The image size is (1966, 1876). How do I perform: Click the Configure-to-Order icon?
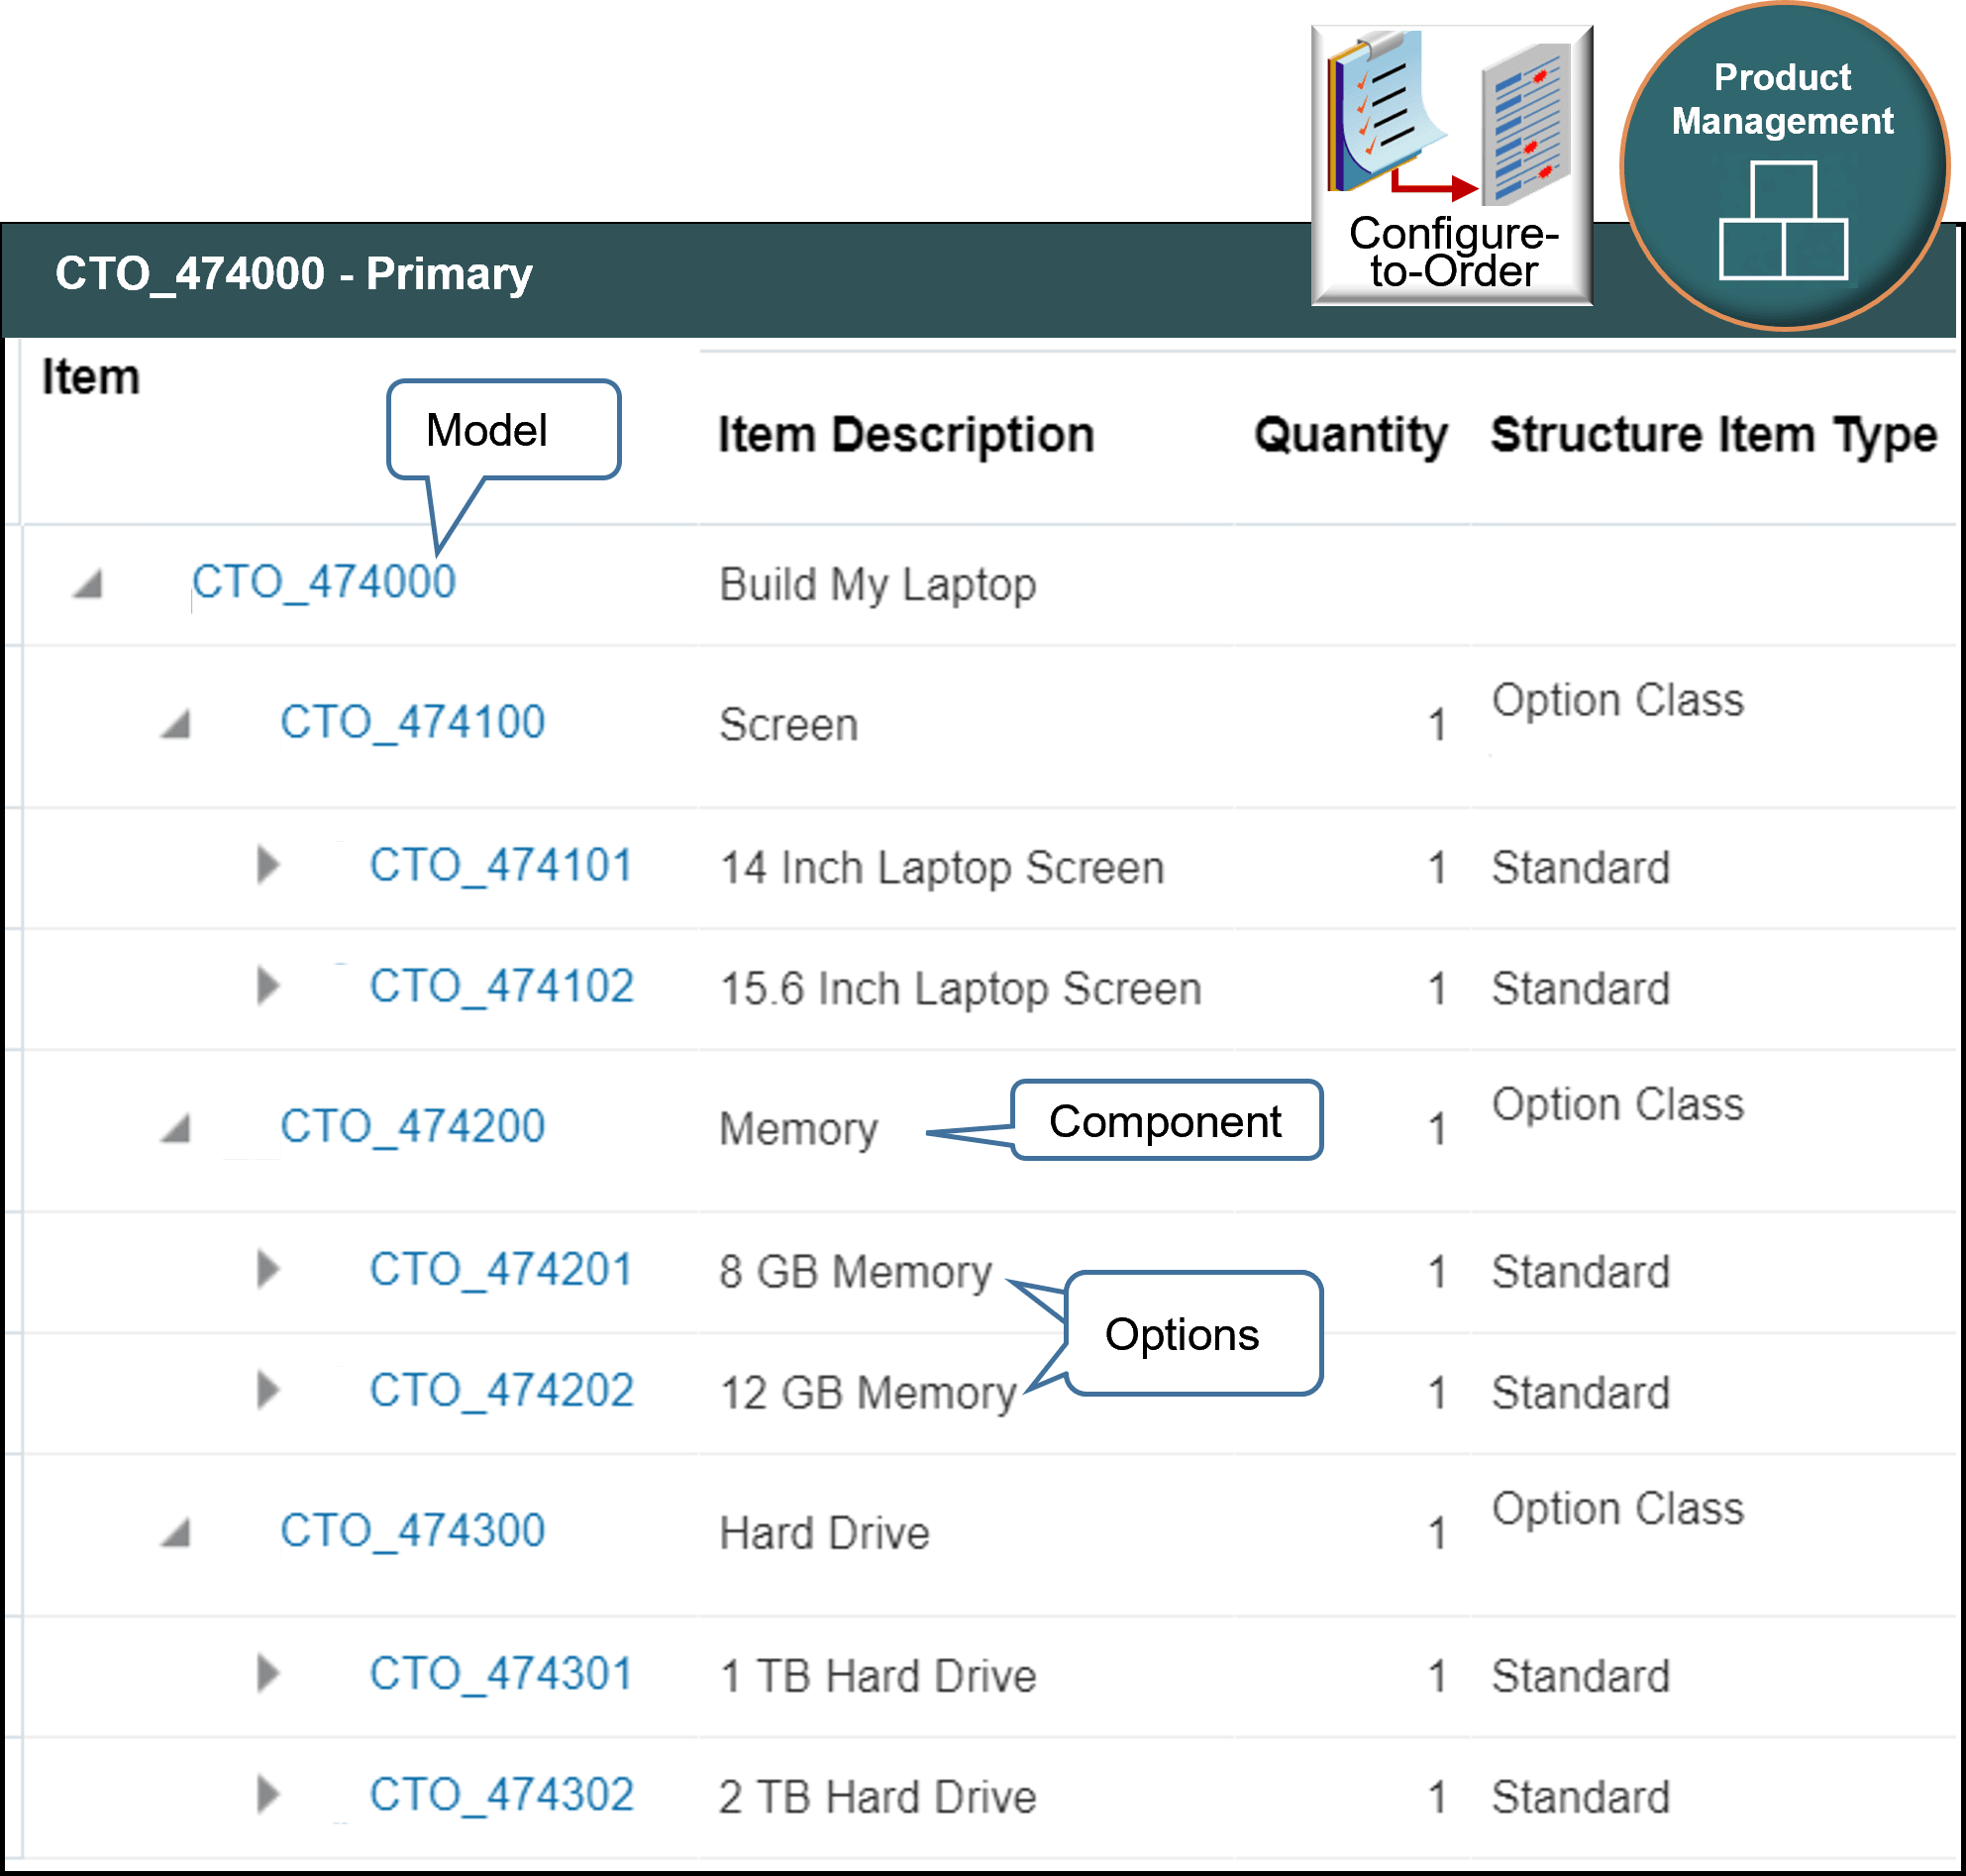[x=1451, y=165]
